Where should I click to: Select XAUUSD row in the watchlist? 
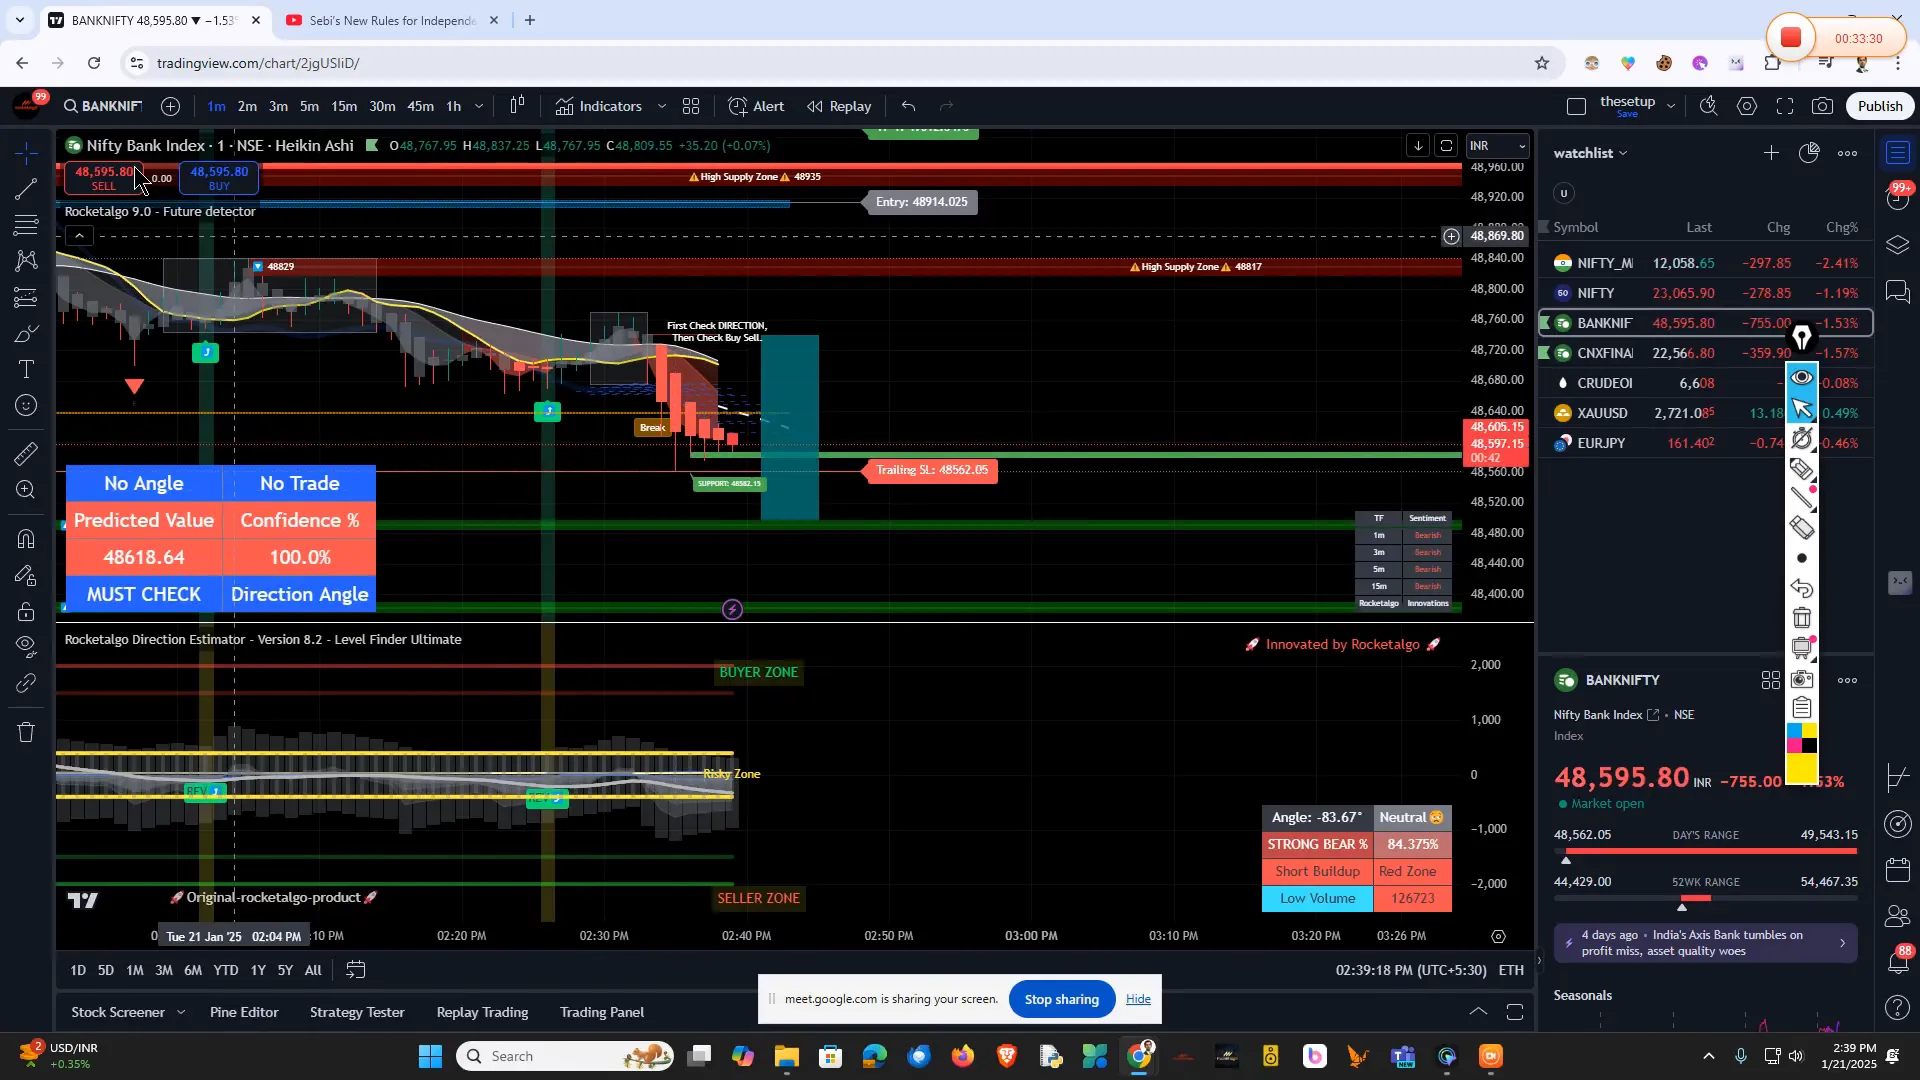[1705, 413]
